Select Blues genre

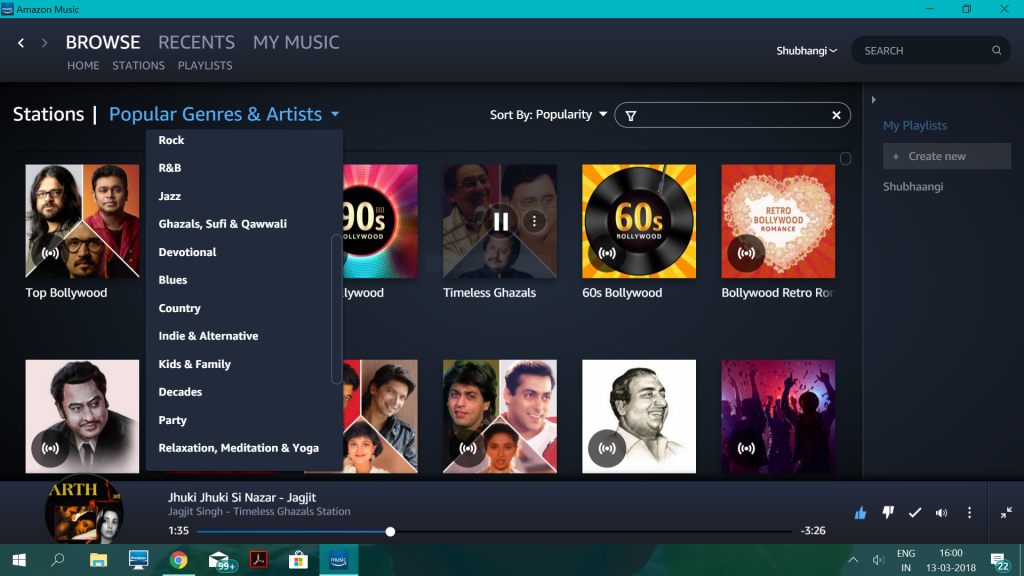(172, 280)
